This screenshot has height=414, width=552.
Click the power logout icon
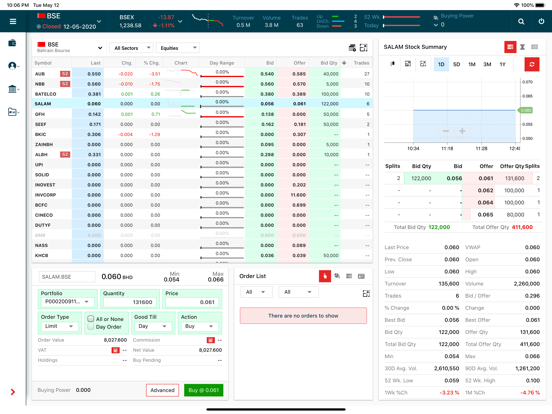coord(541,21)
